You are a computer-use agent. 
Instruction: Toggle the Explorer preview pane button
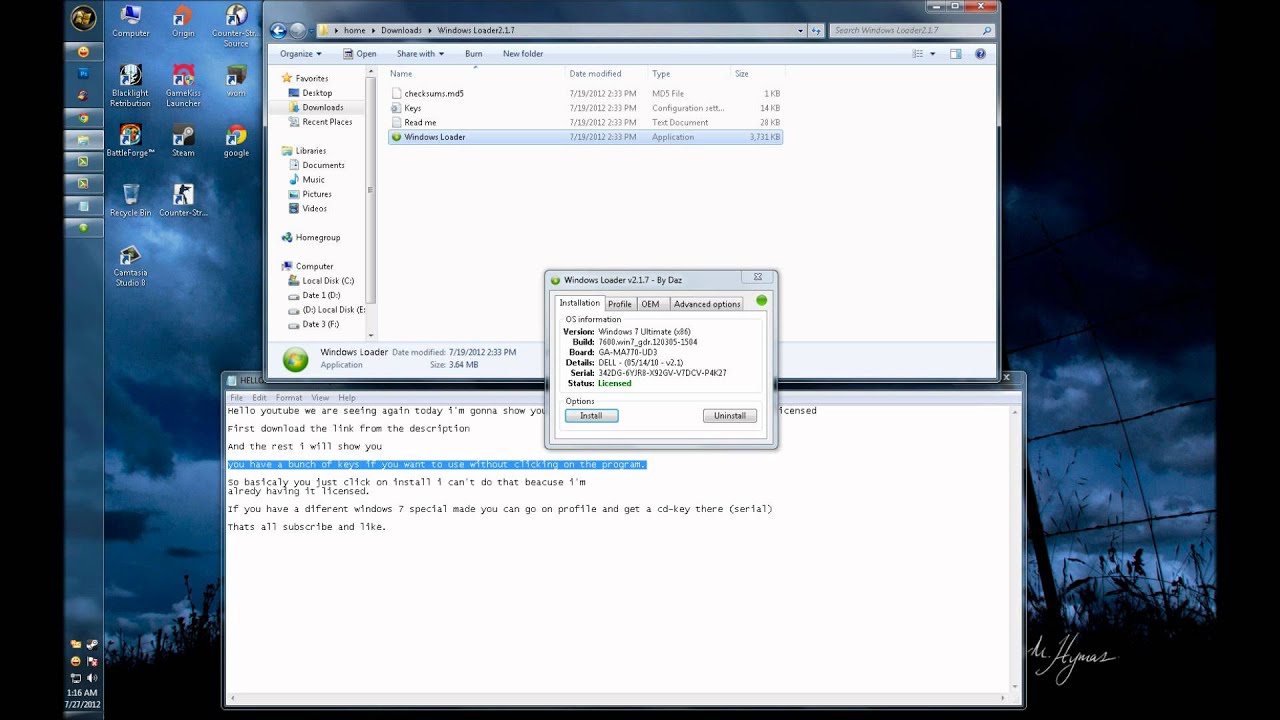[955, 54]
